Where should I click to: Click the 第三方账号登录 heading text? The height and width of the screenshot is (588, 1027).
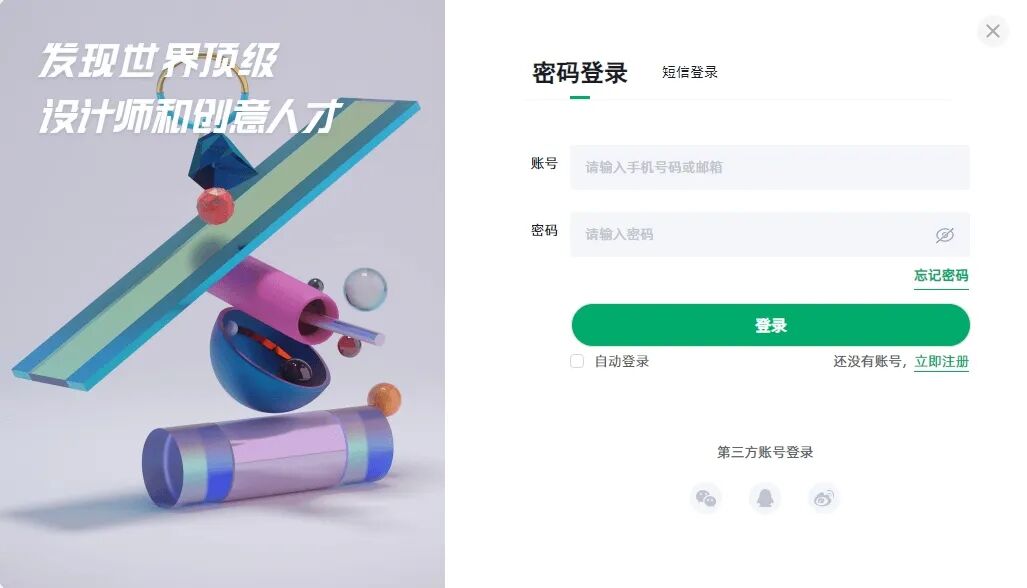coord(765,452)
